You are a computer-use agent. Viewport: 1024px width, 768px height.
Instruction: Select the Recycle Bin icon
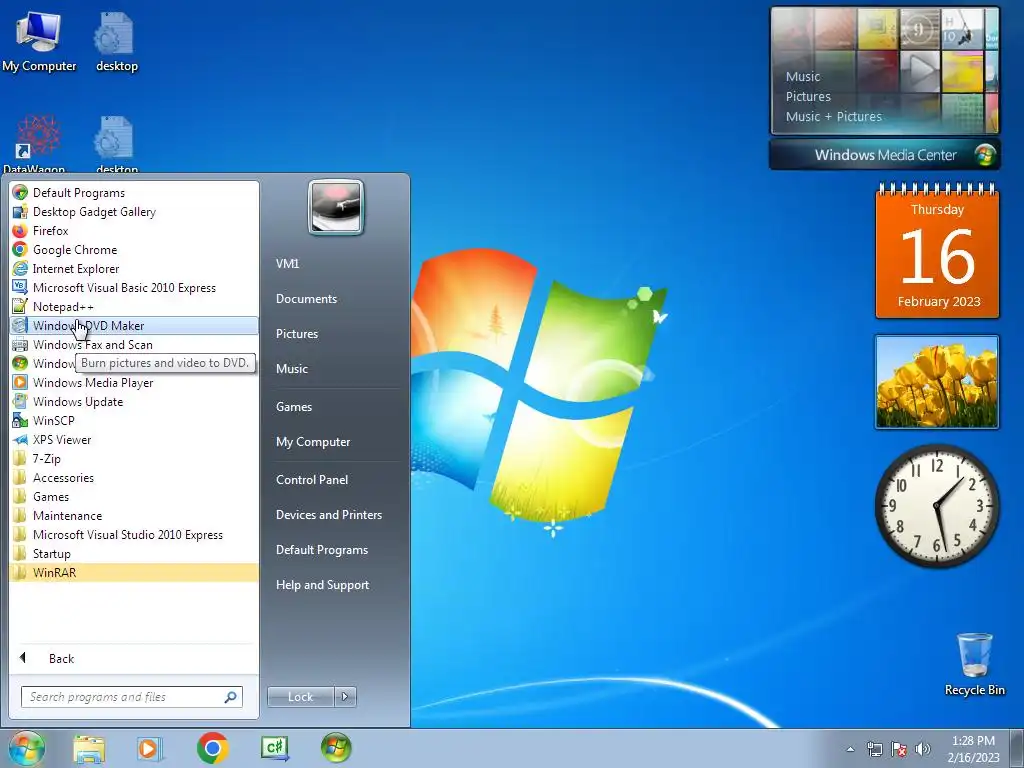pyautogui.click(x=975, y=664)
